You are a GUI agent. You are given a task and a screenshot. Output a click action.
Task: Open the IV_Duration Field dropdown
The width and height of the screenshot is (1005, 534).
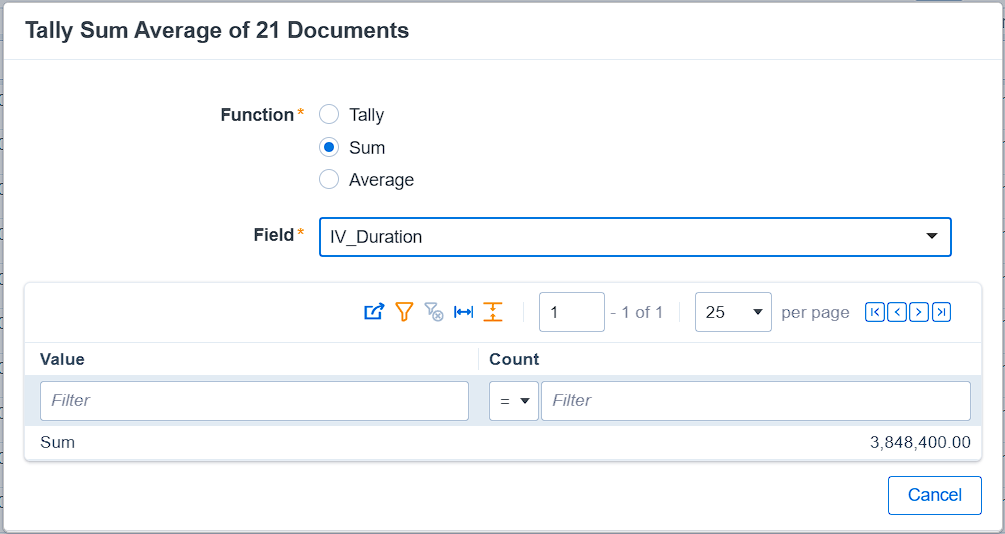[635, 237]
